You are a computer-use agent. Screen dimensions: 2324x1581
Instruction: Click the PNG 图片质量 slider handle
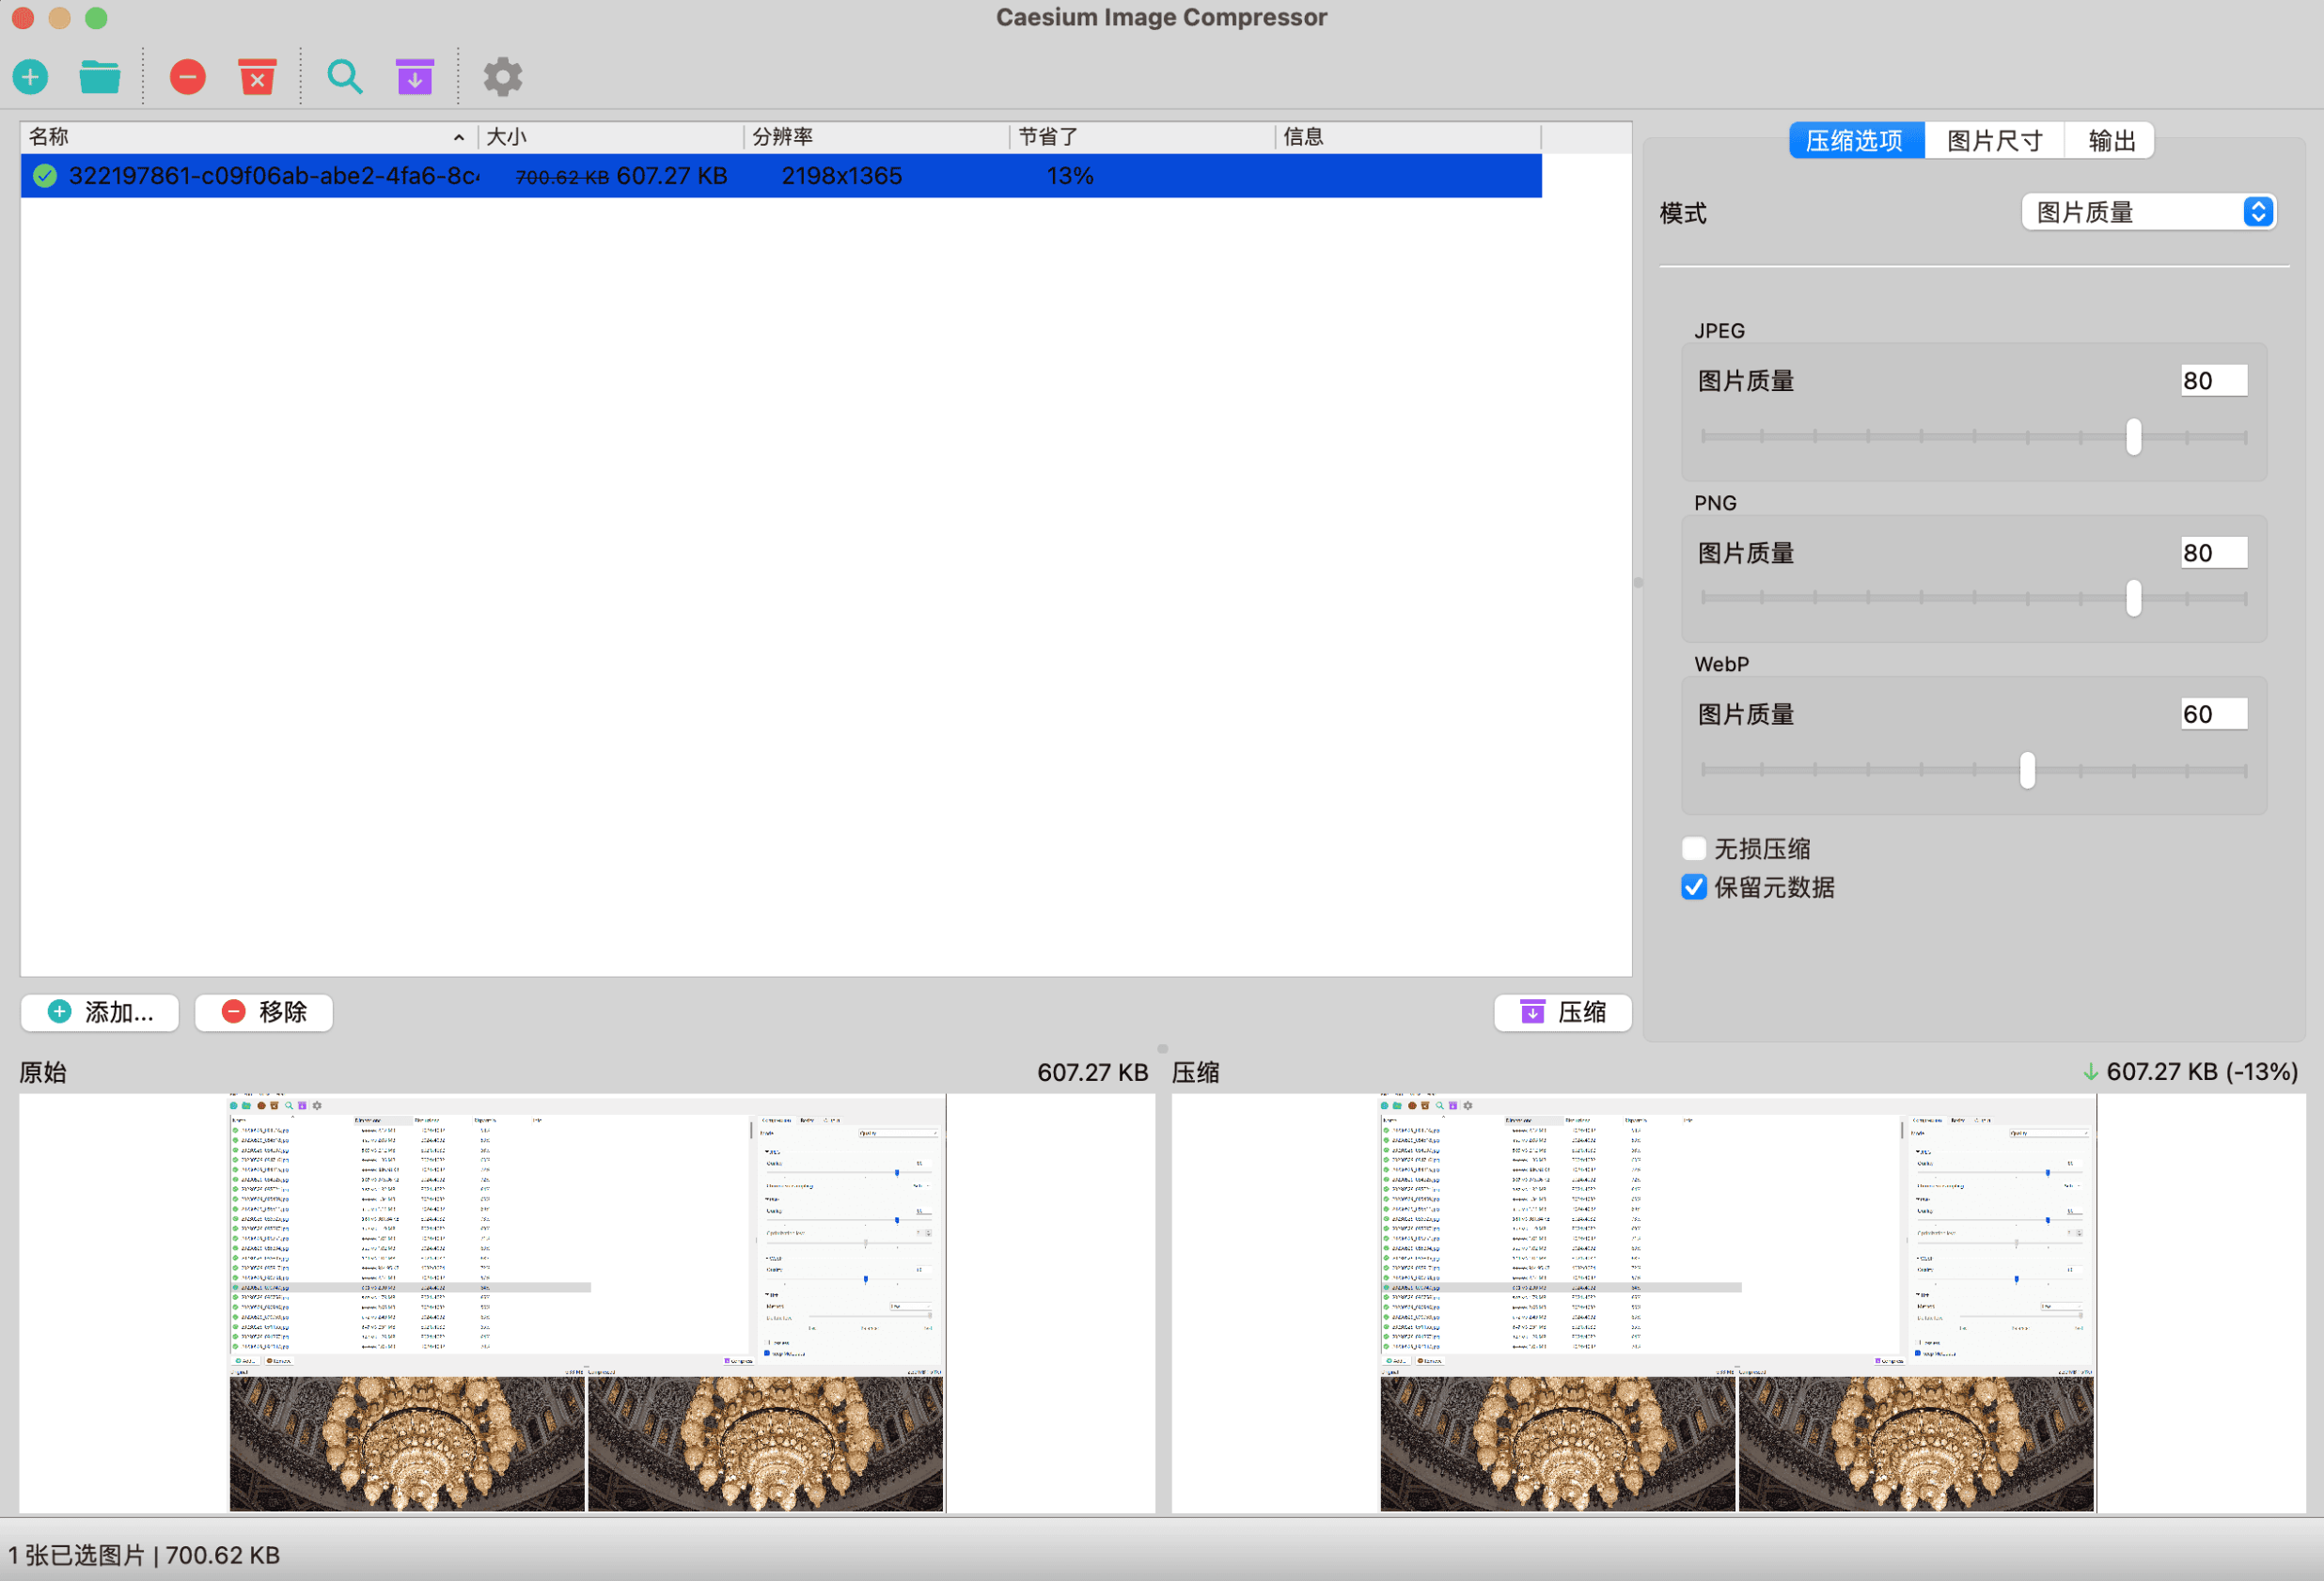click(2133, 598)
